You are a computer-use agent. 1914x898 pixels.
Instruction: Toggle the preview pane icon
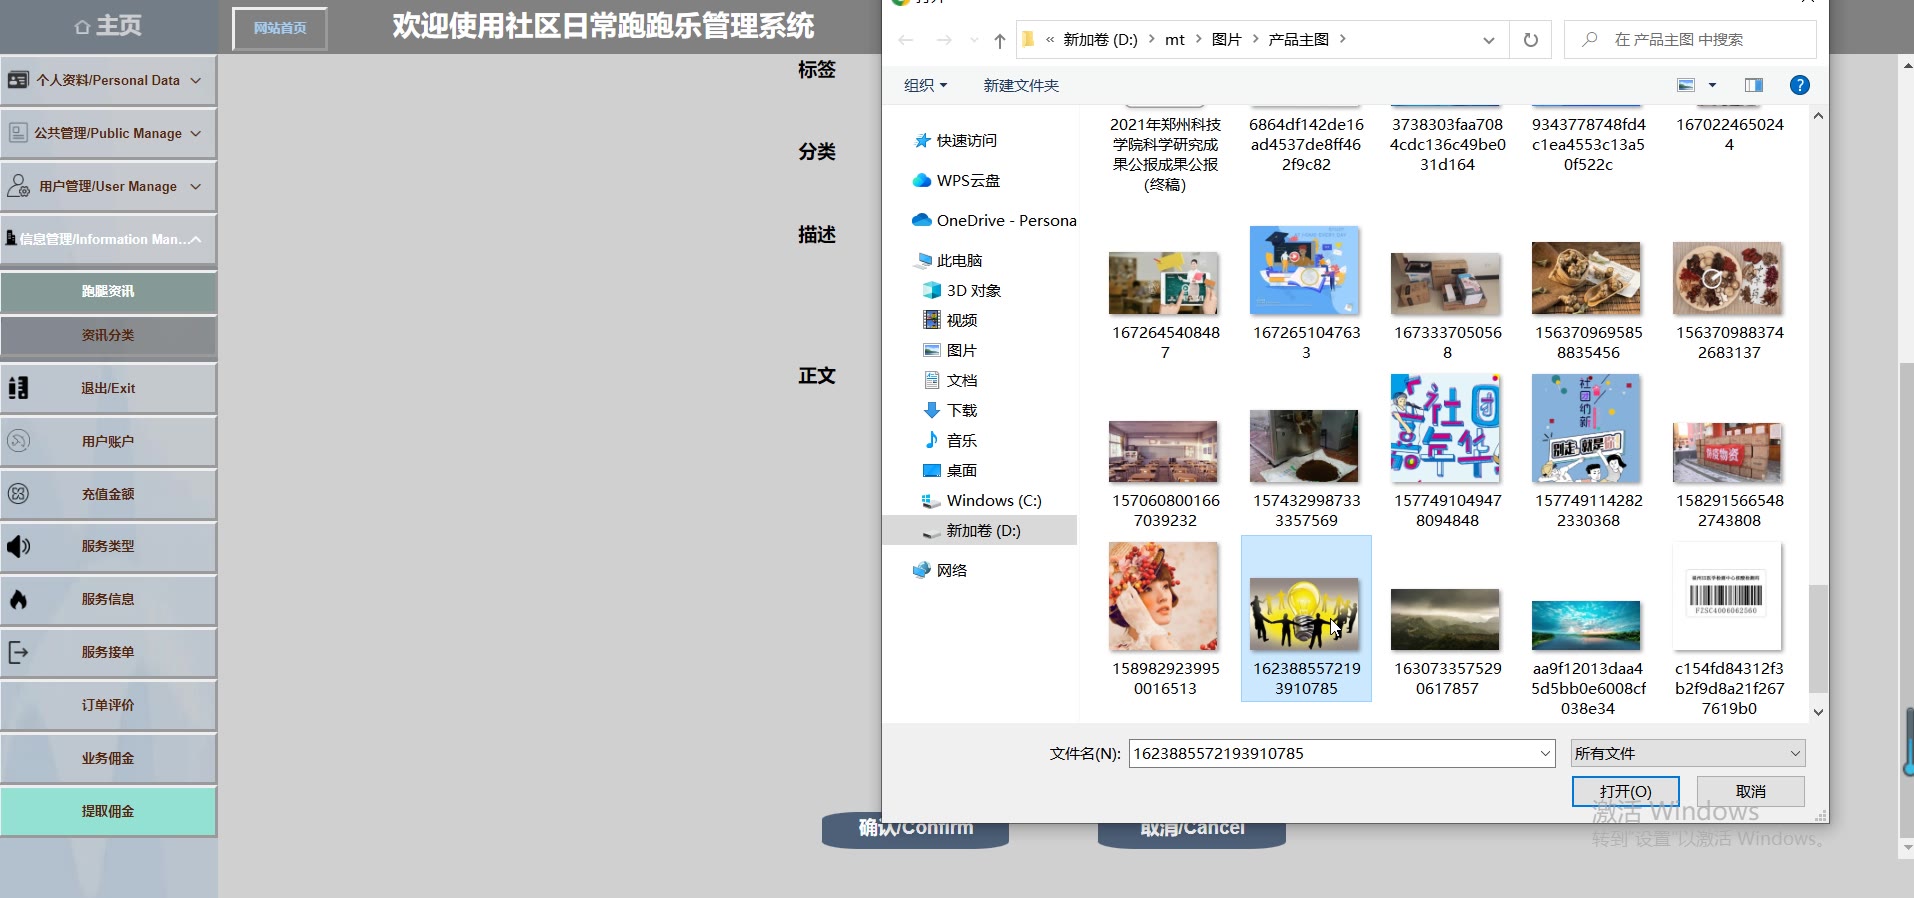tap(1753, 85)
